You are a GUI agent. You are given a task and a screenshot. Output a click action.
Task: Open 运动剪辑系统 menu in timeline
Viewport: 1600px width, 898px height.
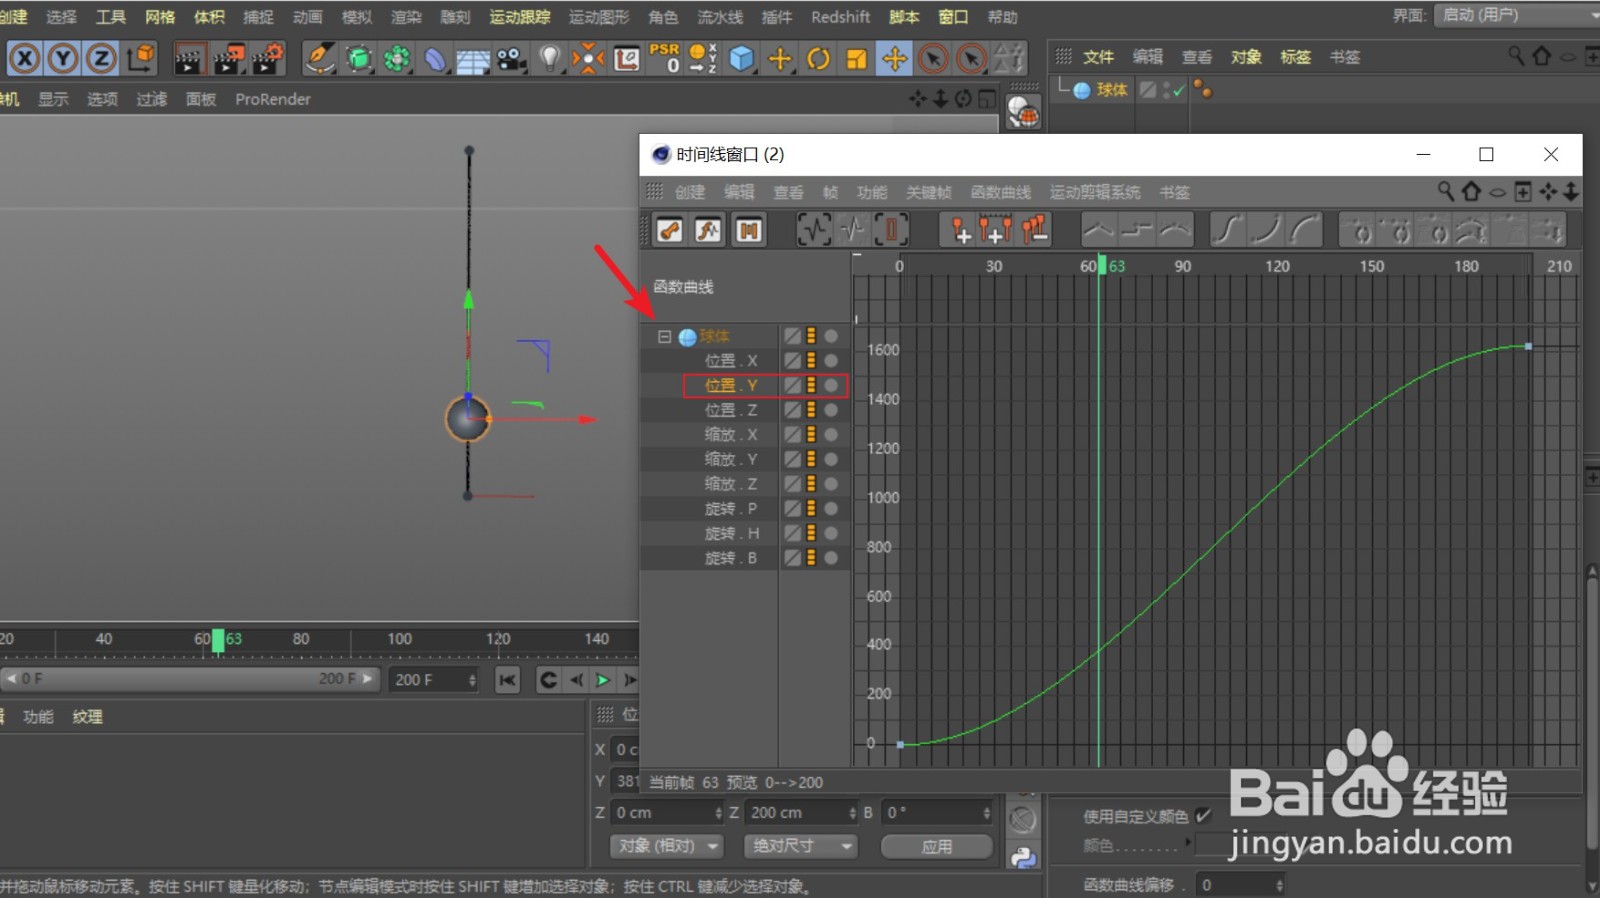pyautogui.click(x=1094, y=192)
